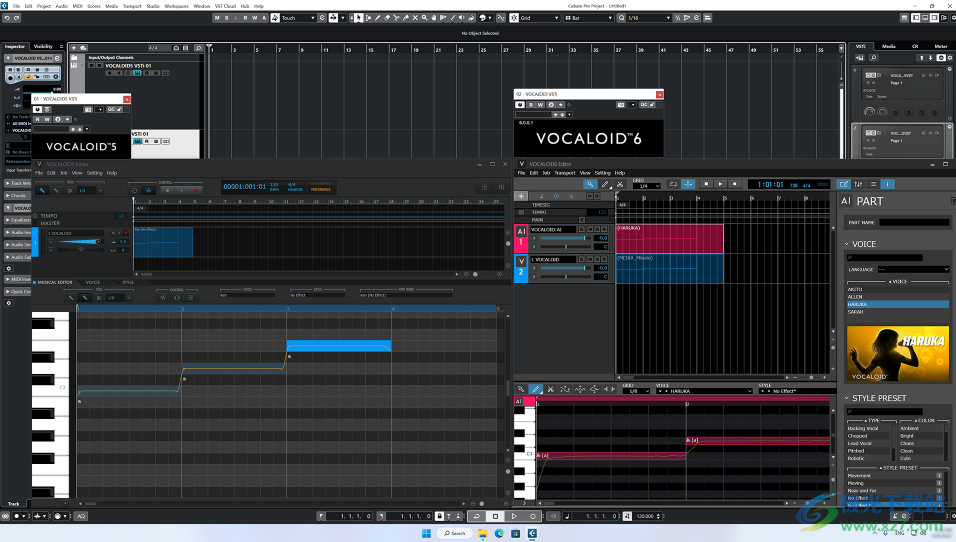Viewport: 956px width, 542px height.
Task: Open the Windows Start menu
Action: click(x=424, y=533)
